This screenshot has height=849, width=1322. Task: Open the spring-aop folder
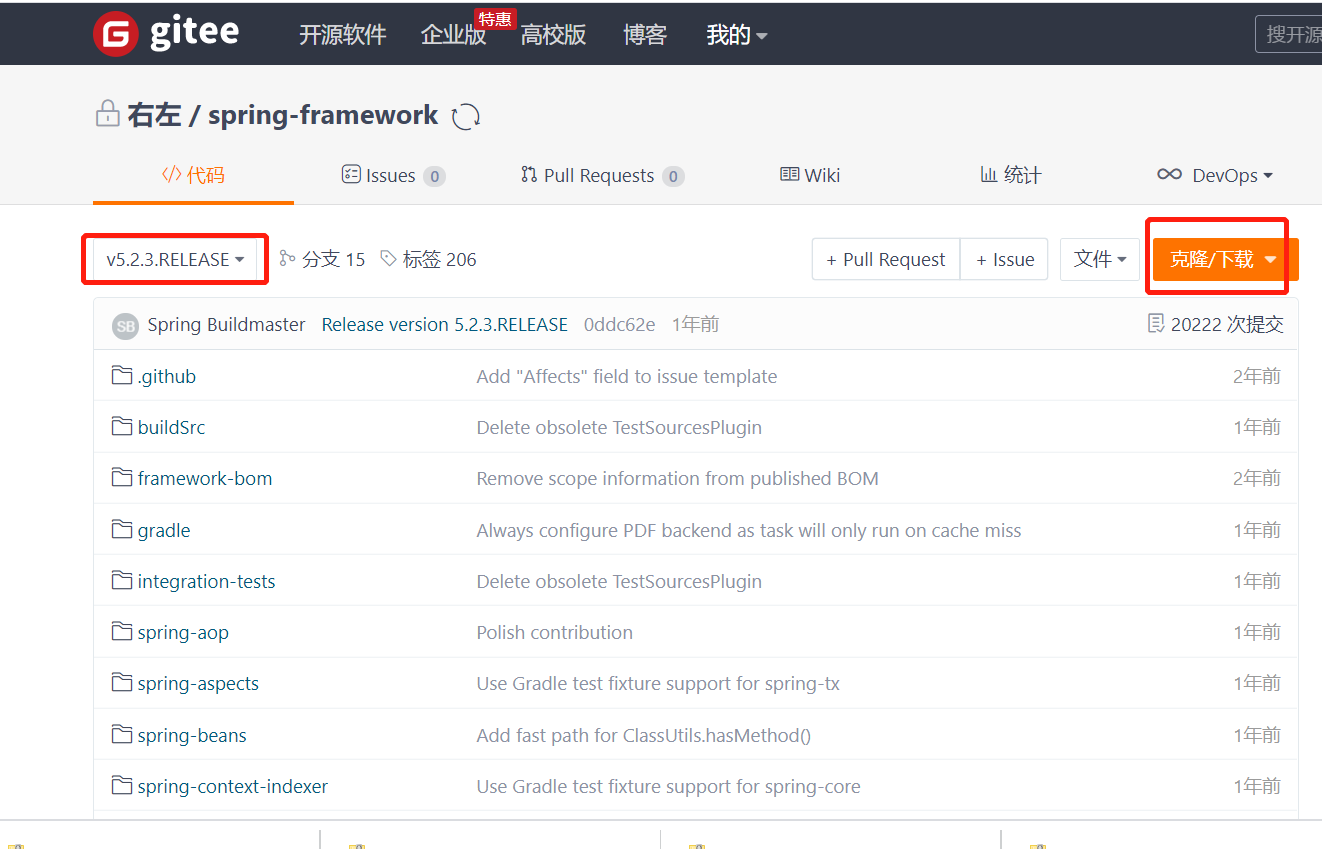[x=183, y=632]
